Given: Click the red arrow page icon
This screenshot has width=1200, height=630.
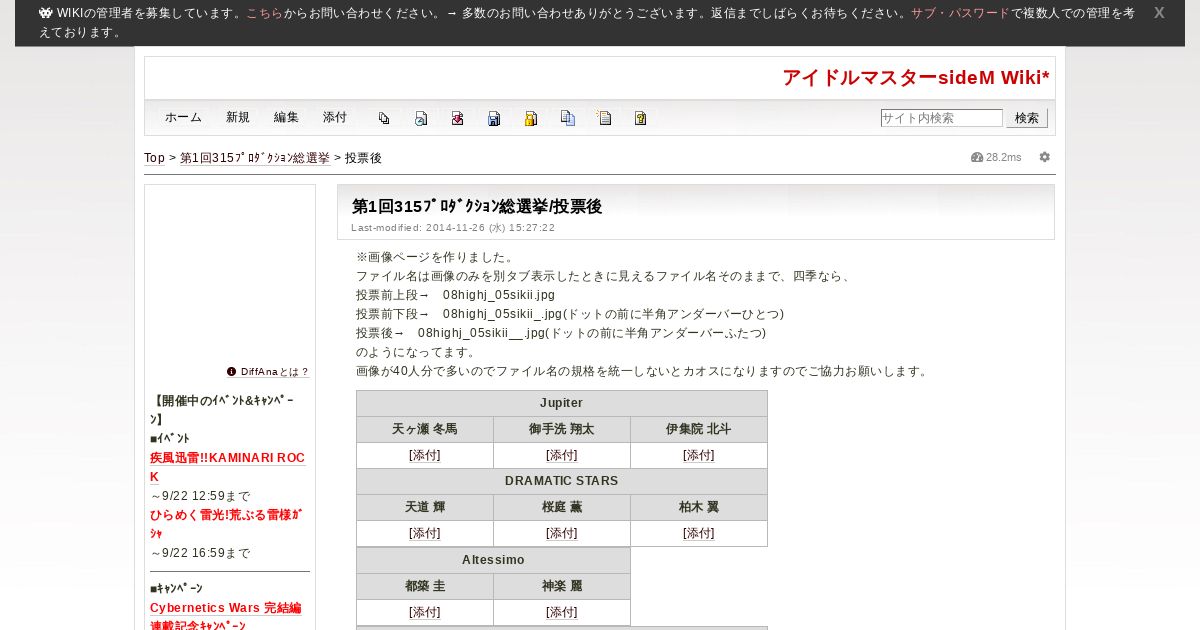Looking at the screenshot, I should click(x=457, y=118).
